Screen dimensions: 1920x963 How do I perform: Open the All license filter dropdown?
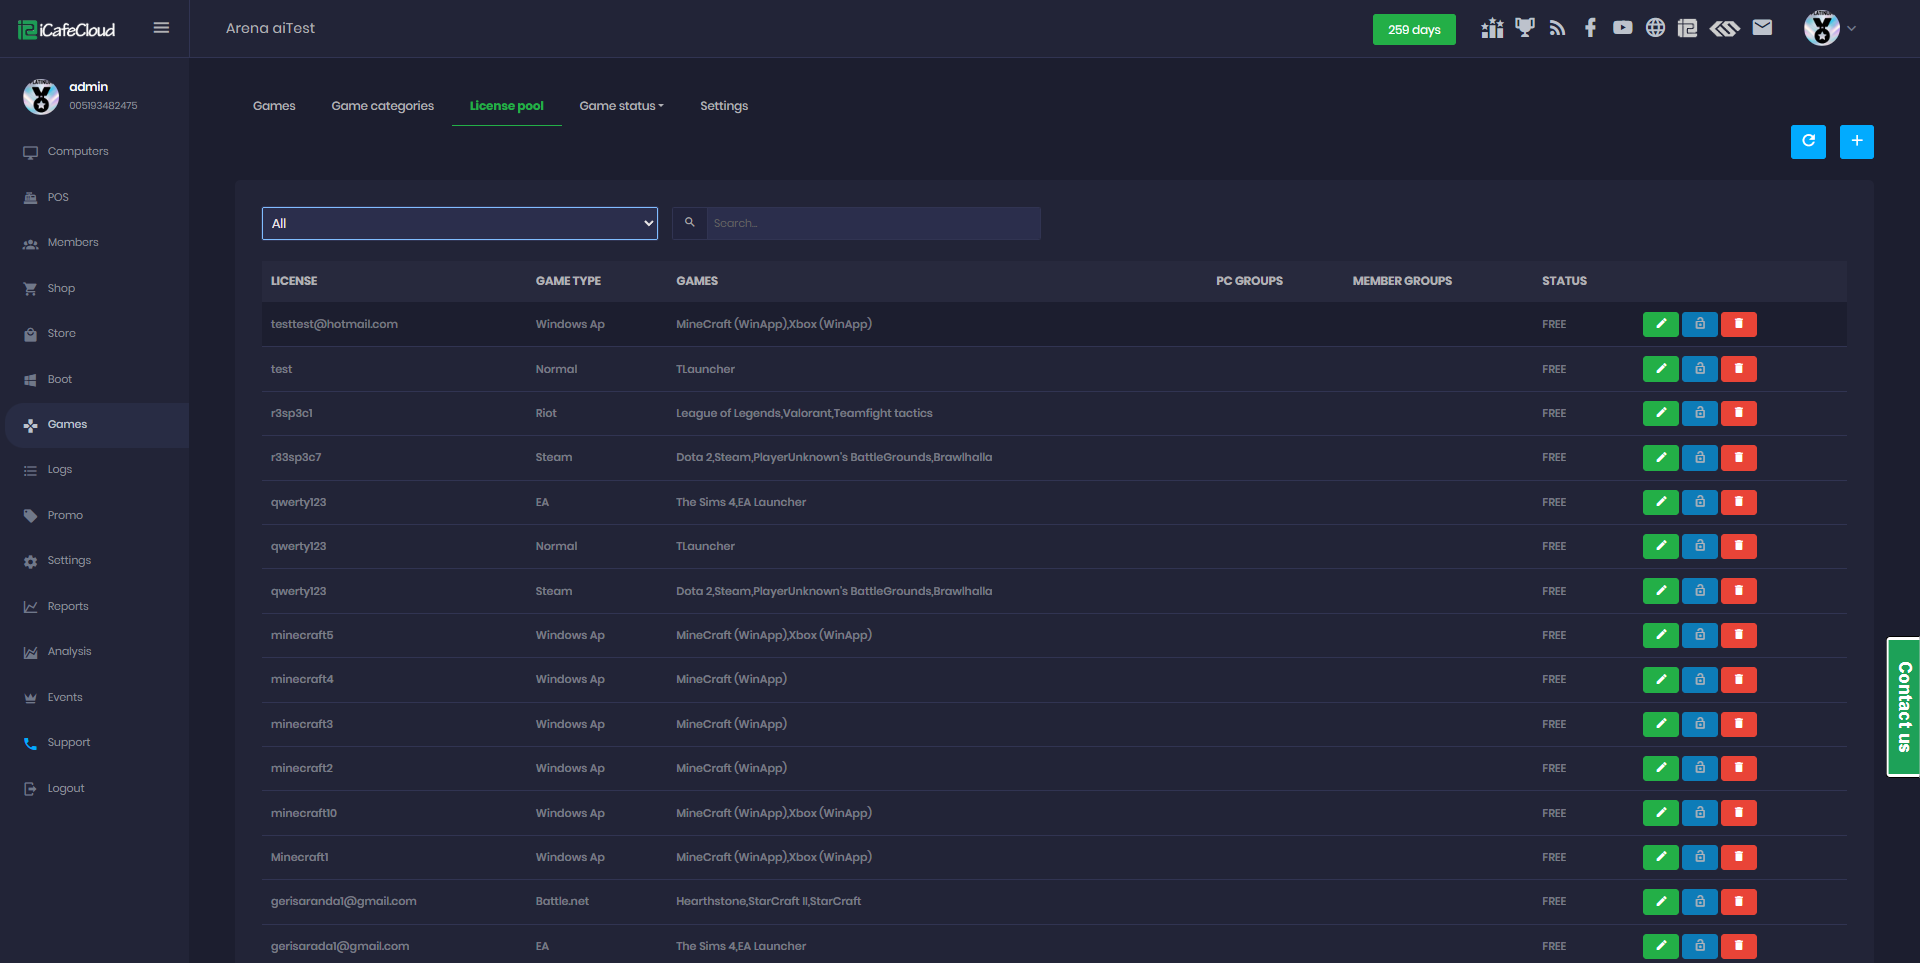tap(459, 223)
